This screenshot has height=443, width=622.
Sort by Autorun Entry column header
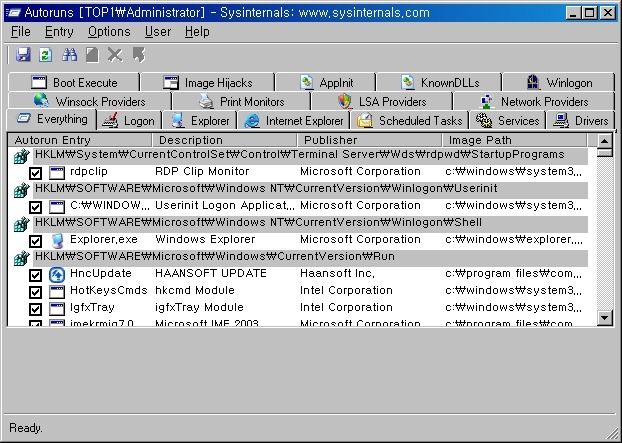(80, 140)
